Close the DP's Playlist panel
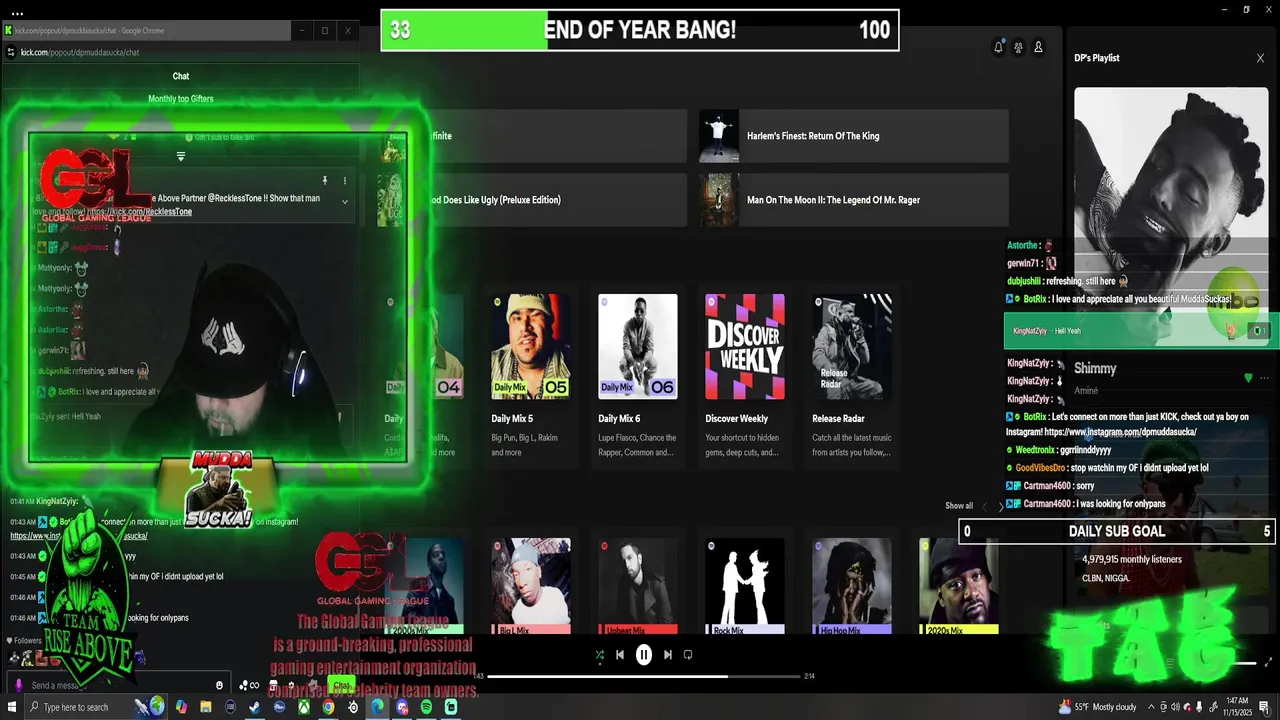This screenshot has height=720, width=1280. coord(1260,58)
